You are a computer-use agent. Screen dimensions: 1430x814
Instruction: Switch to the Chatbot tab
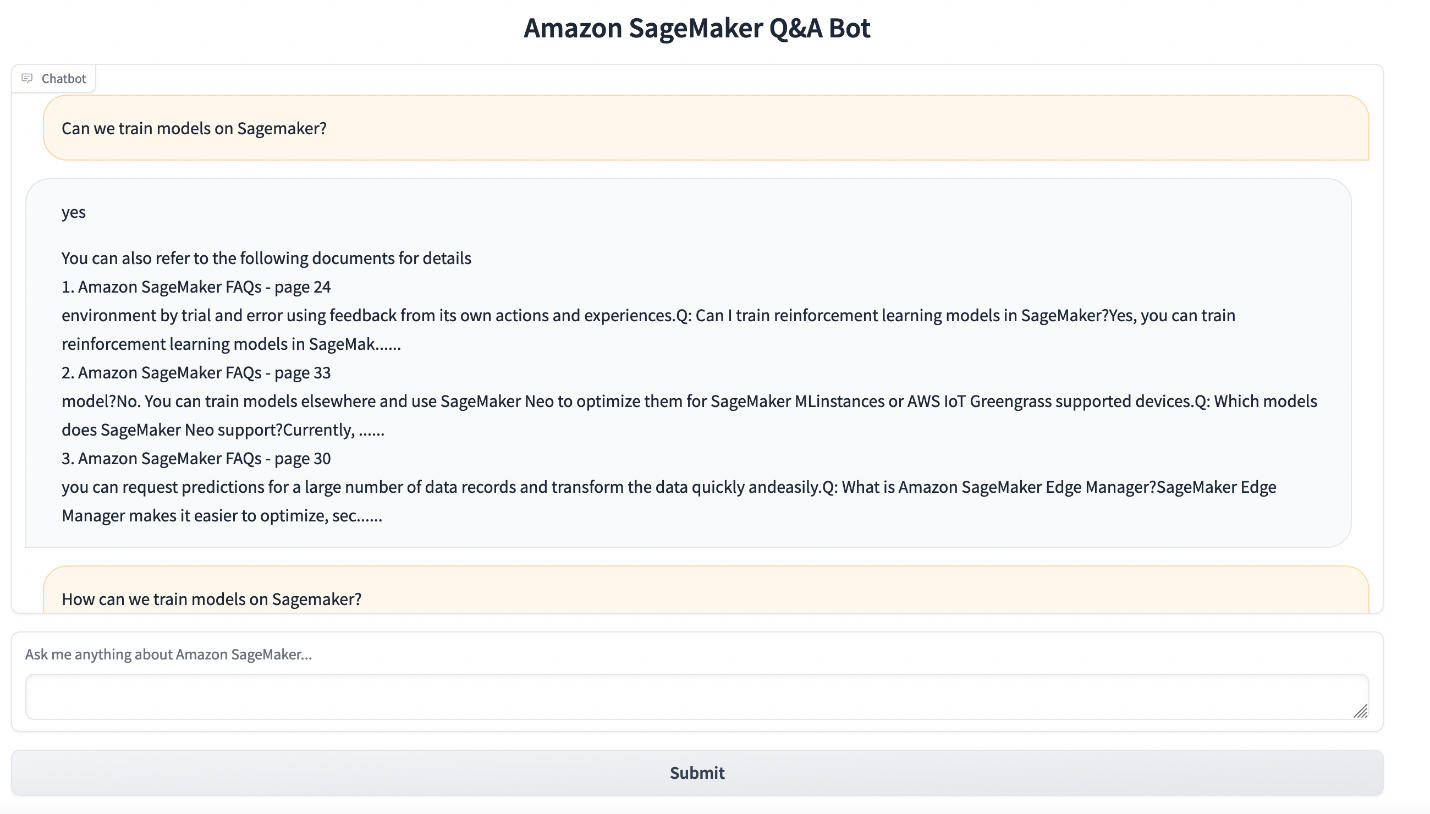tap(53, 78)
